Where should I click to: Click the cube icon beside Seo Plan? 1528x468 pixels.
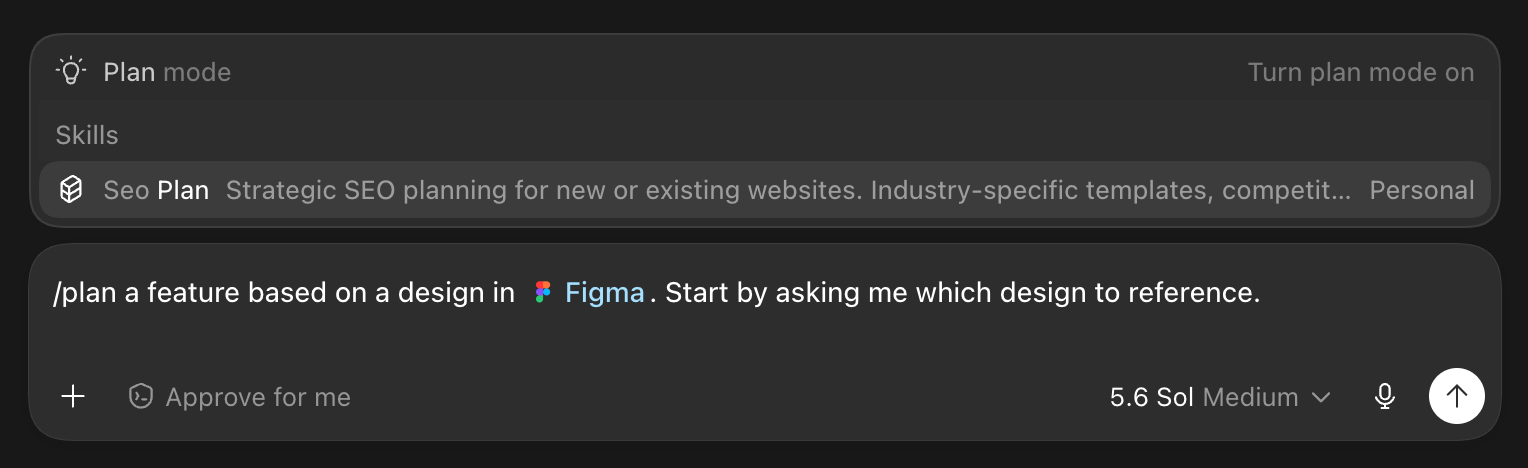pos(71,190)
